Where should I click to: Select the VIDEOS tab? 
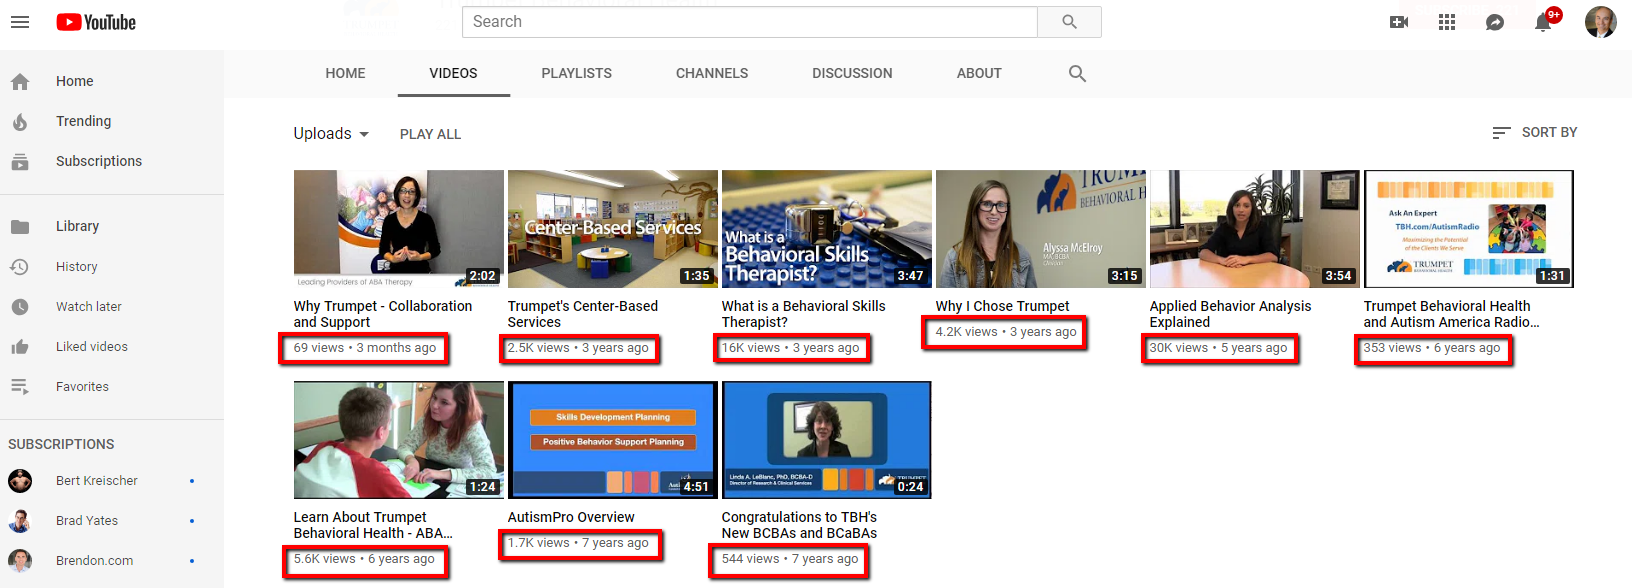(453, 73)
